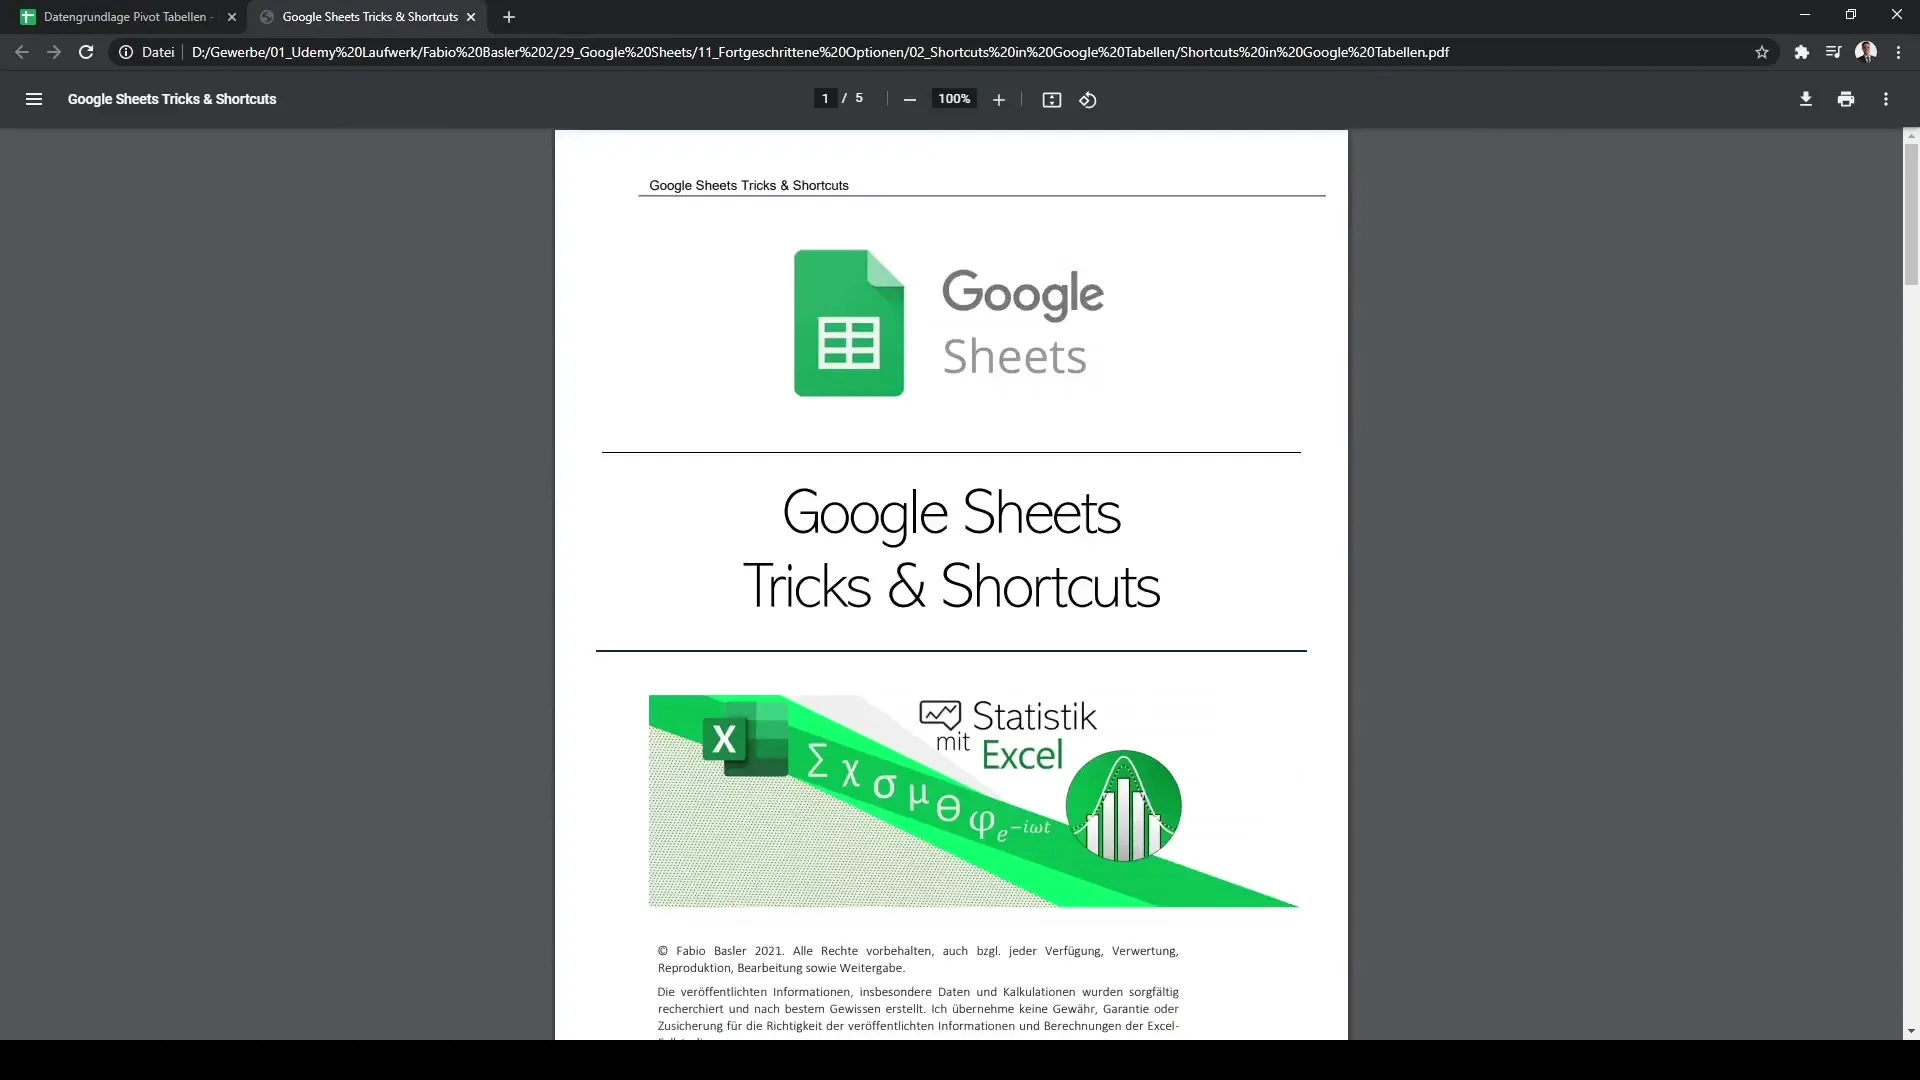Click the download icon to save PDF
Image resolution: width=1920 pixels, height=1080 pixels.
[x=1805, y=99]
